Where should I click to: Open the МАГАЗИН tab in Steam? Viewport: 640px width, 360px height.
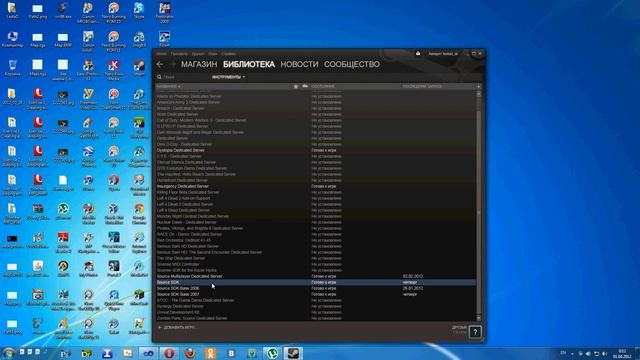pos(199,64)
